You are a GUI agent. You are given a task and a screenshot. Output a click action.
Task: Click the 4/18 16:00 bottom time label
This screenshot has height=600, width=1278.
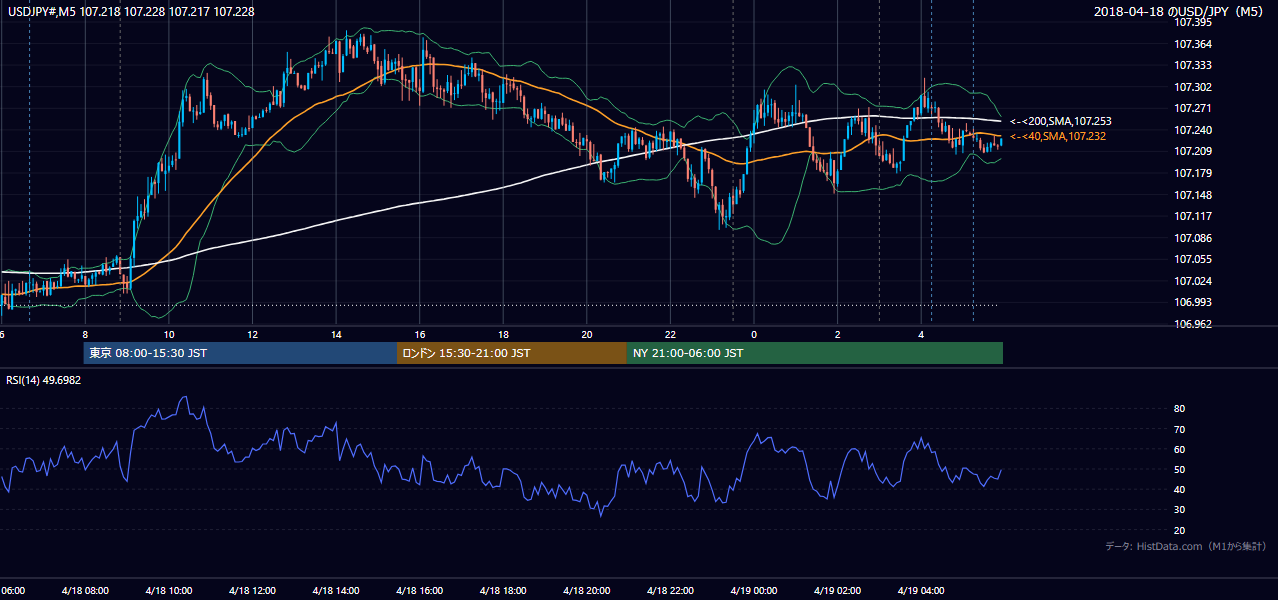point(418,591)
